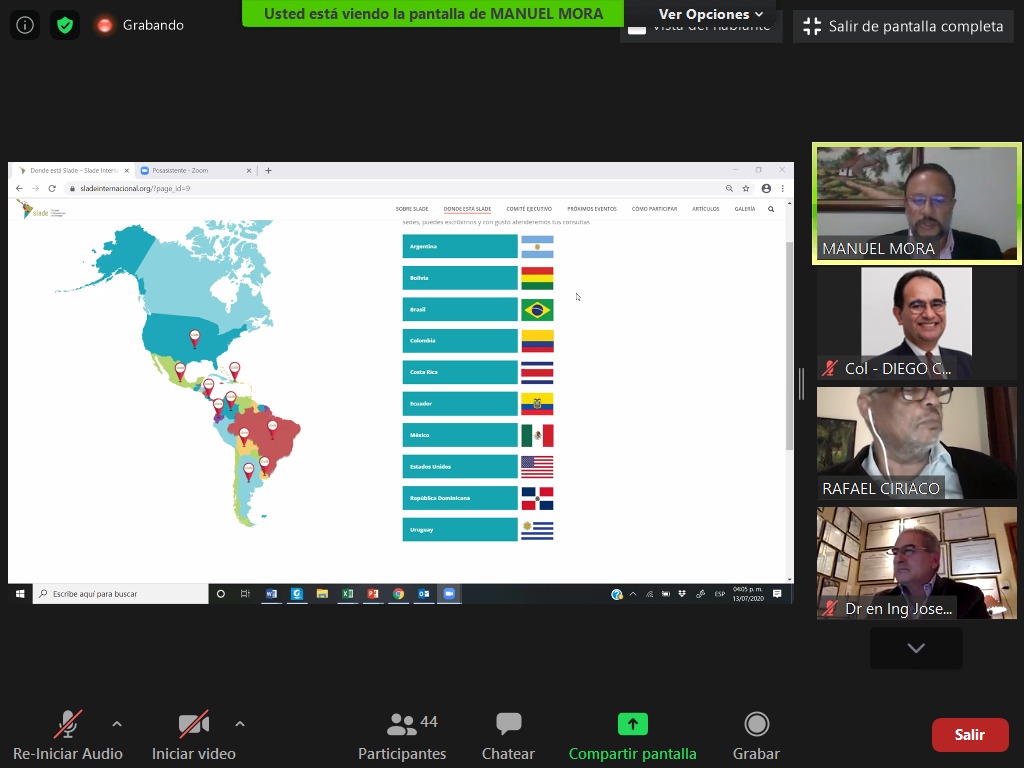Click the Estados Unidos country button
This screenshot has width=1024, height=768.
tap(460, 466)
